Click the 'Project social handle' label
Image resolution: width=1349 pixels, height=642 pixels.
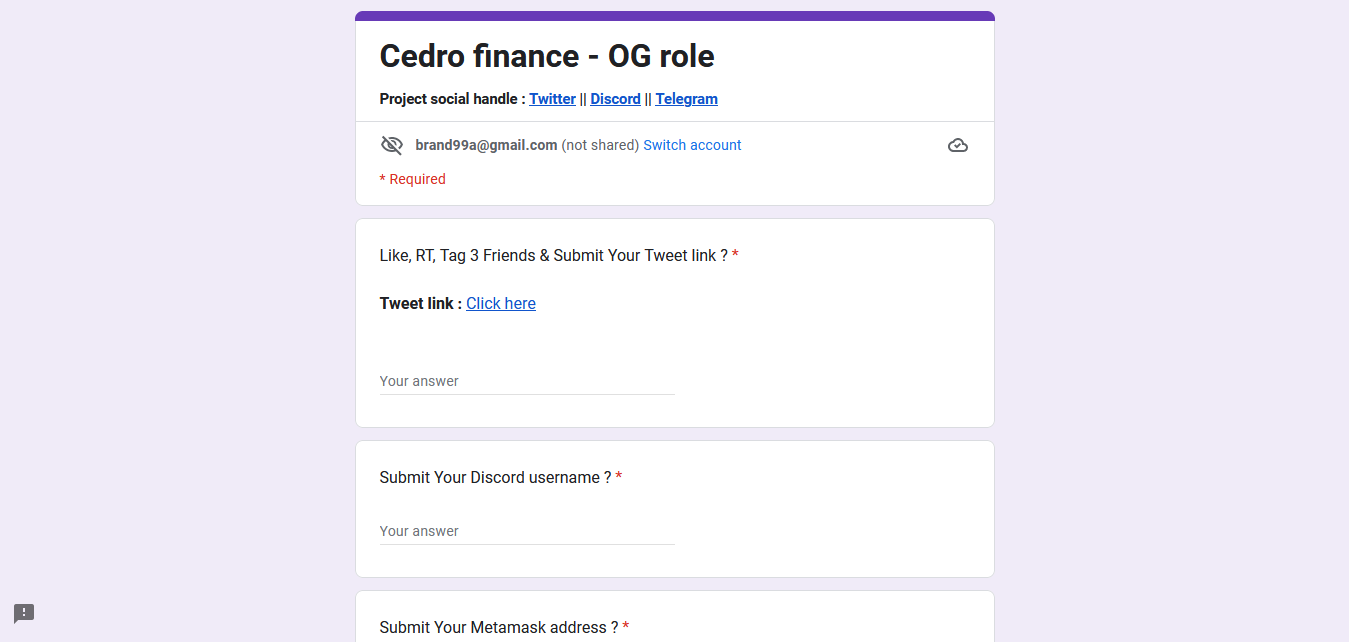click(452, 99)
